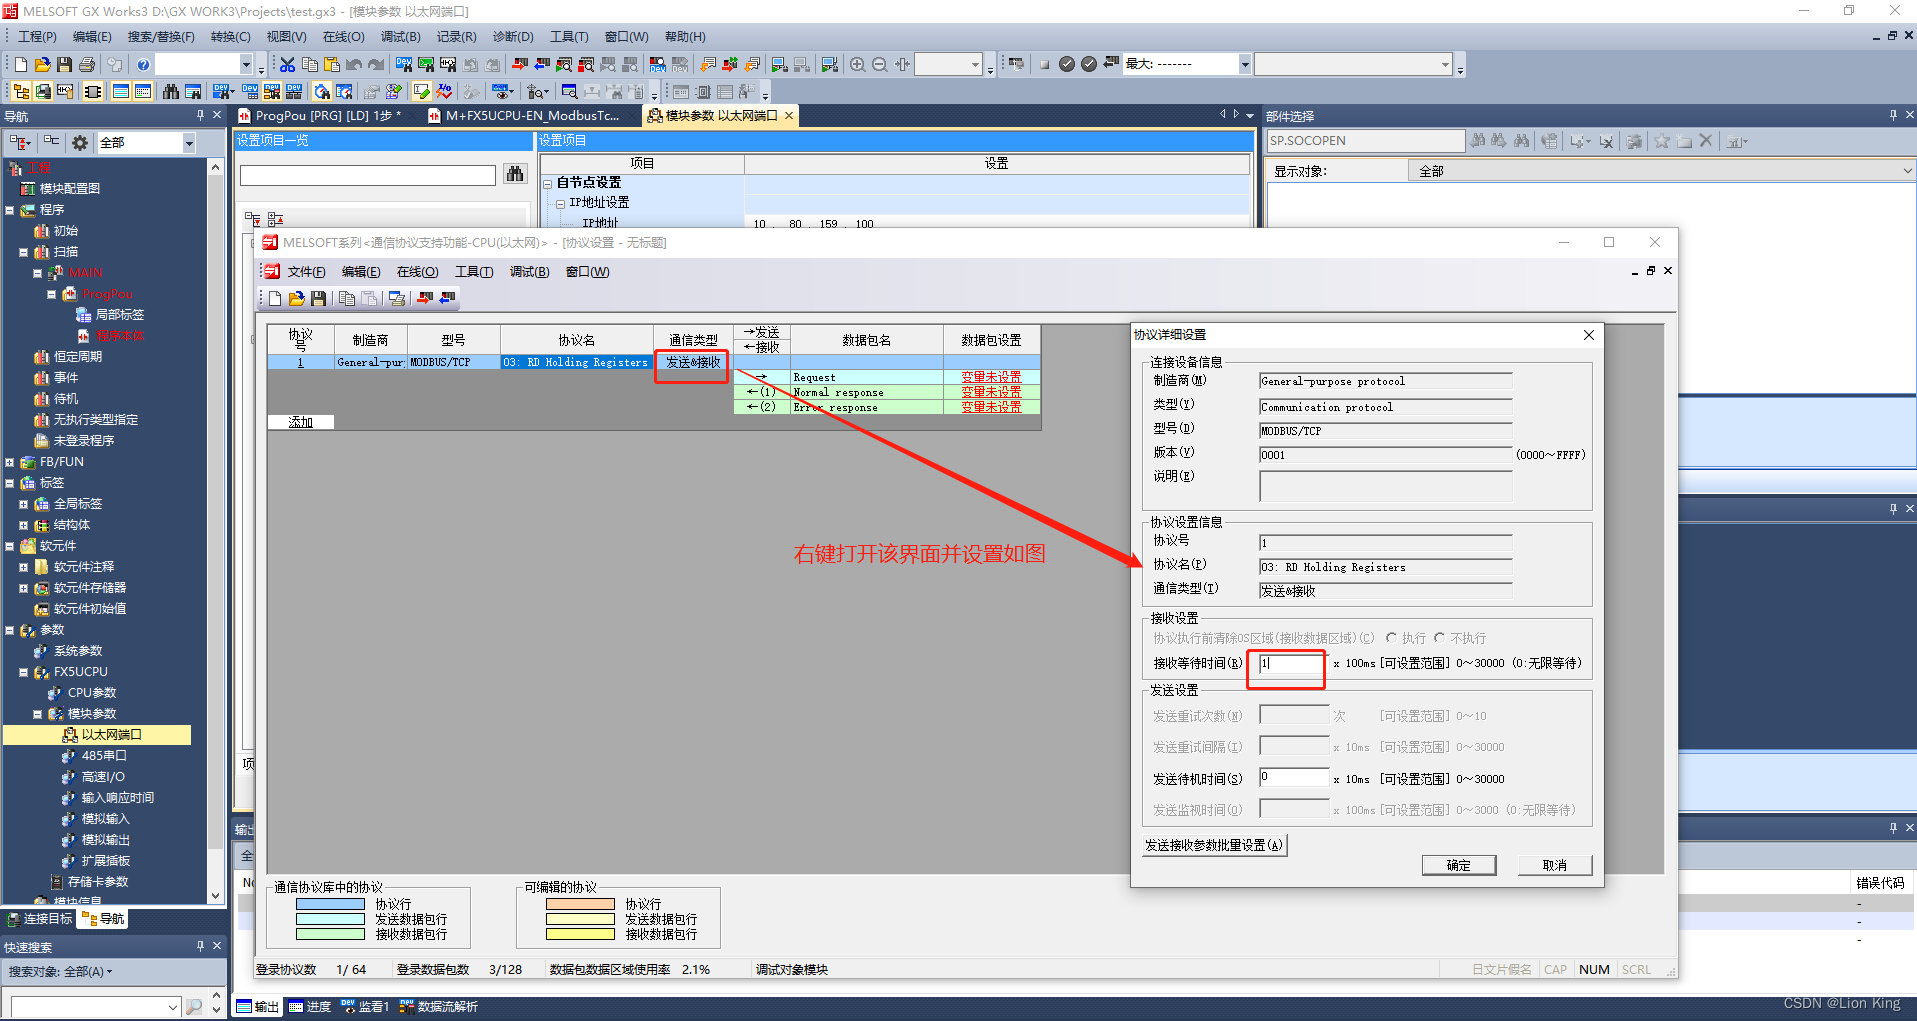The image size is (1917, 1021).
Task: Click the Save icon in the toolbar
Action: click(64, 63)
